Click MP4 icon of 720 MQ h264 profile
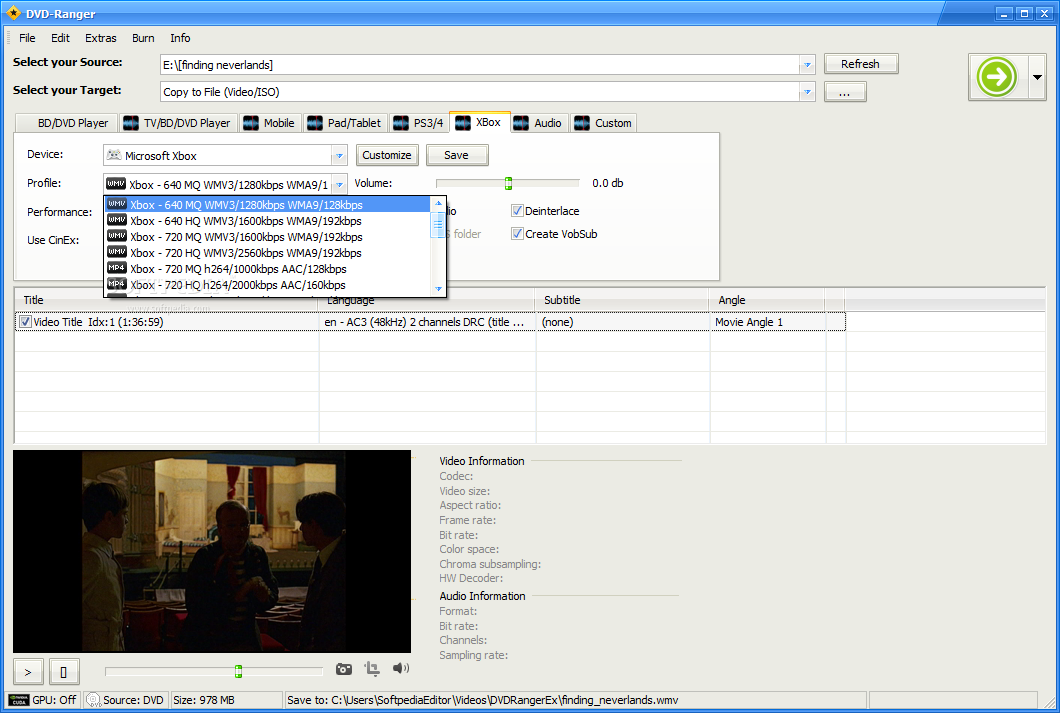The height and width of the screenshot is (713, 1060). pyautogui.click(x=117, y=268)
